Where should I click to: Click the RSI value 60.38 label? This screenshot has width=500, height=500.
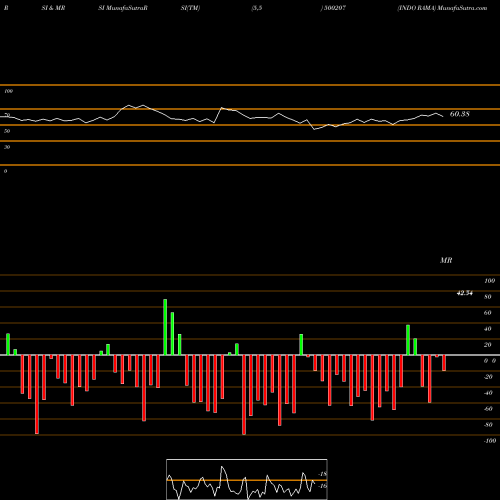click(x=460, y=114)
